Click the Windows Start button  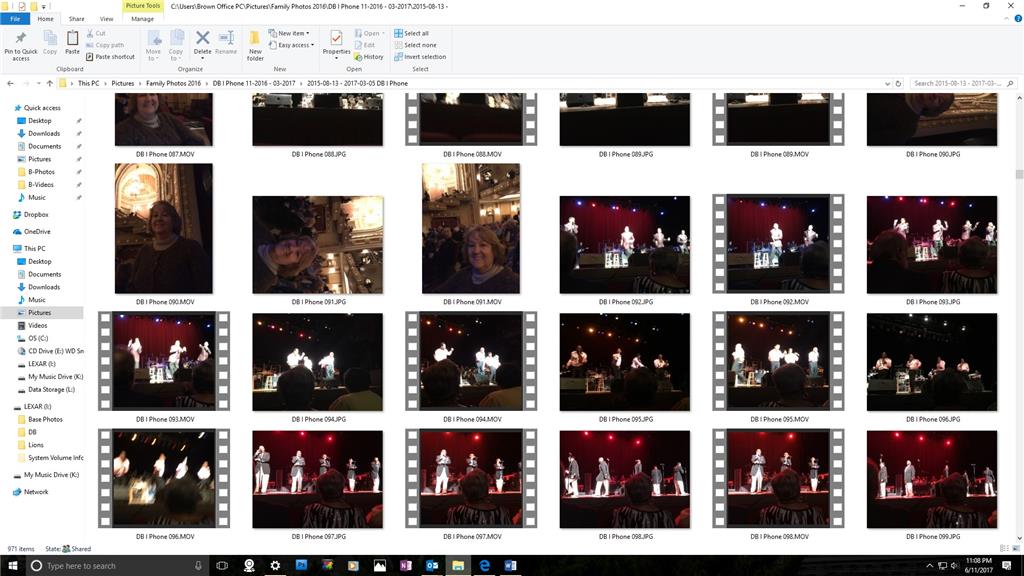click(12, 566)
